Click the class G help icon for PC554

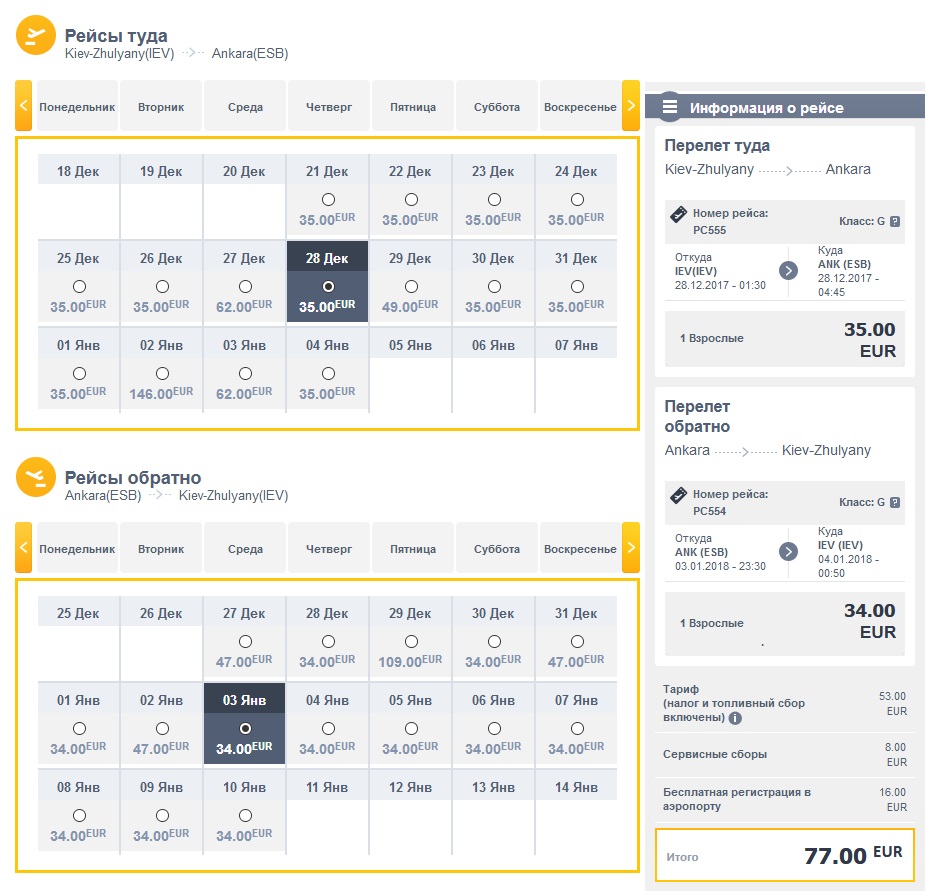(895, 502)
